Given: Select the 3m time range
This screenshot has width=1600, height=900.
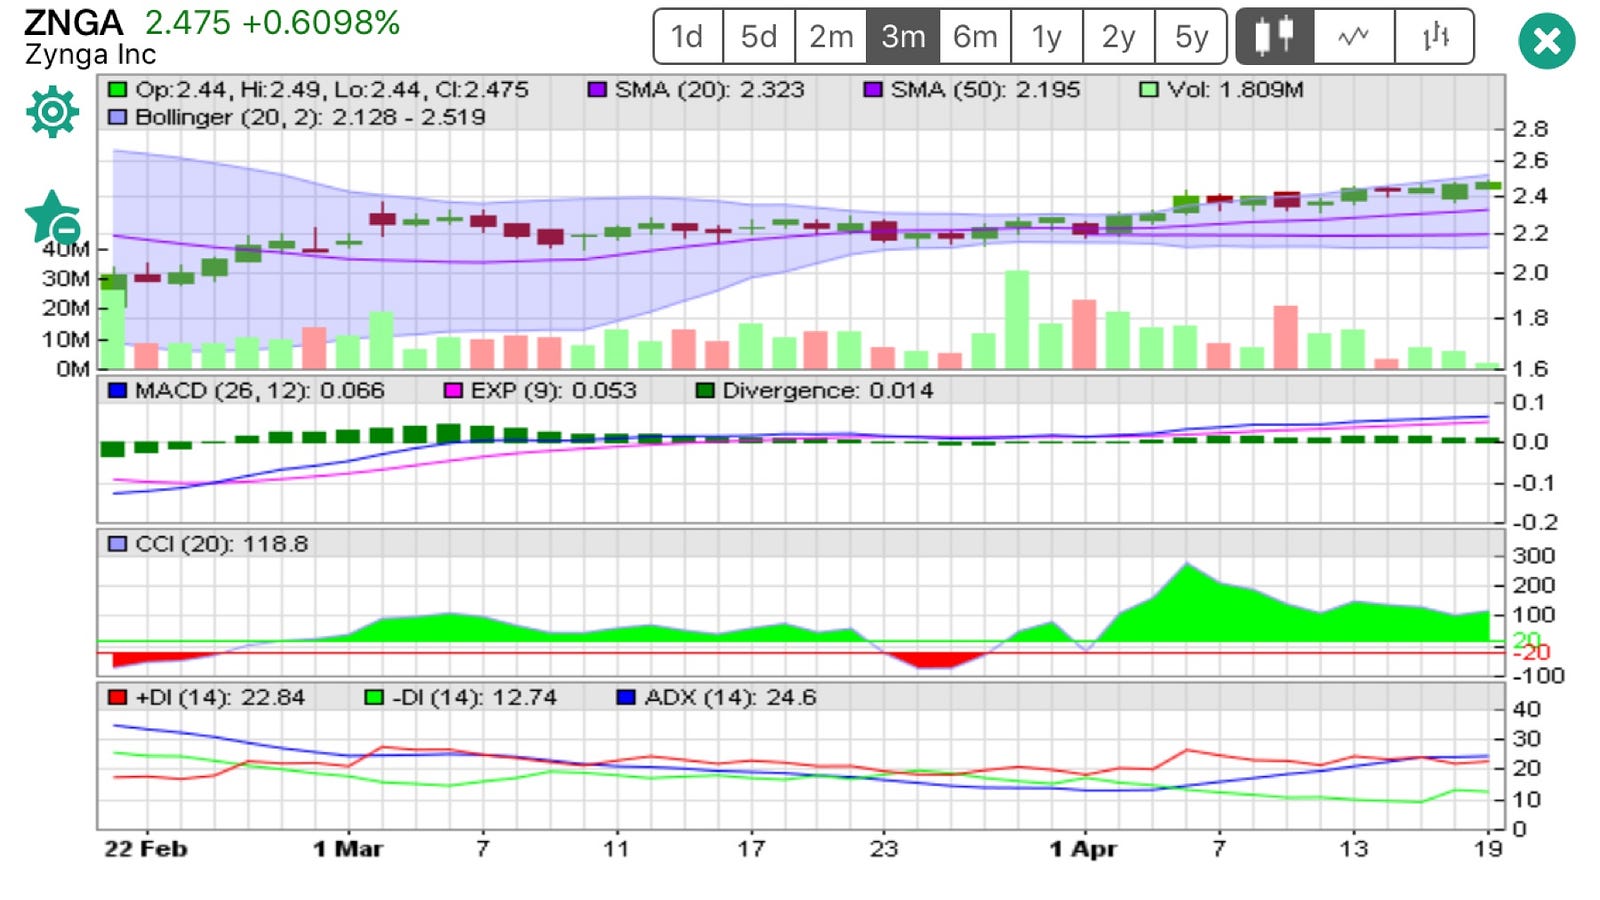Looking at the screenshot, I should 903,37.
